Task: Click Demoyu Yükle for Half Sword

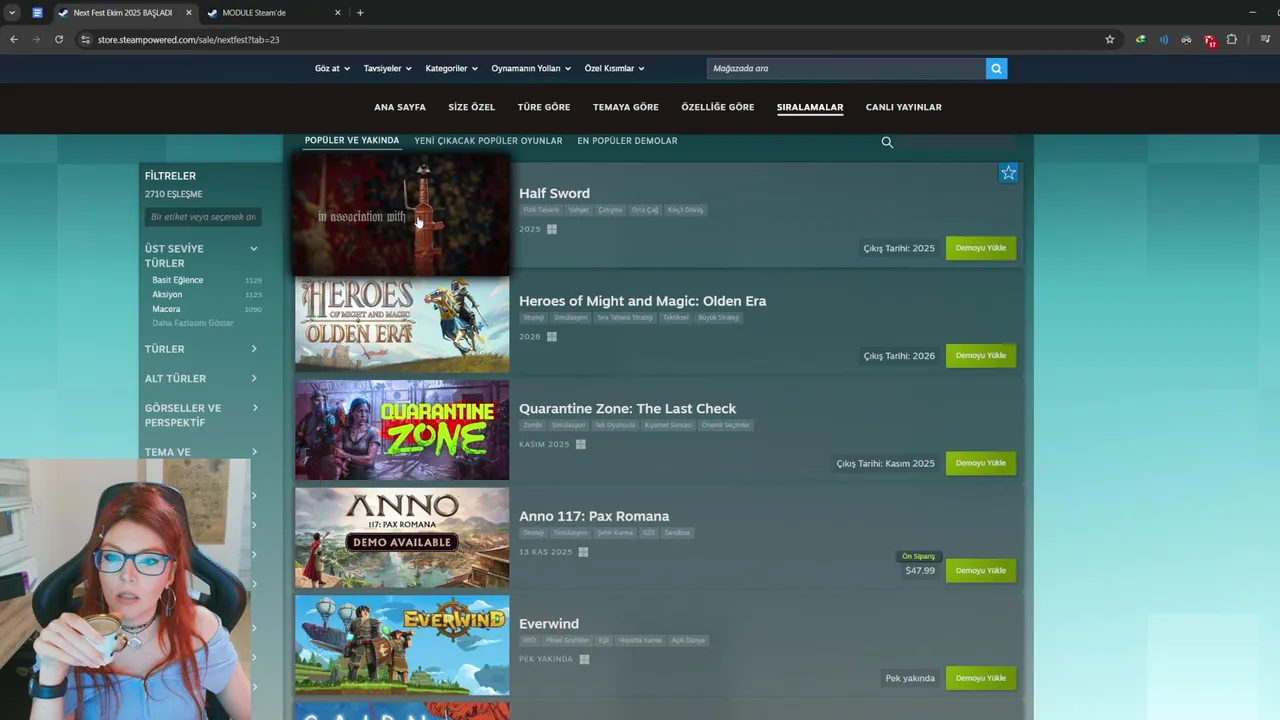Action: [x=981, y=248]
